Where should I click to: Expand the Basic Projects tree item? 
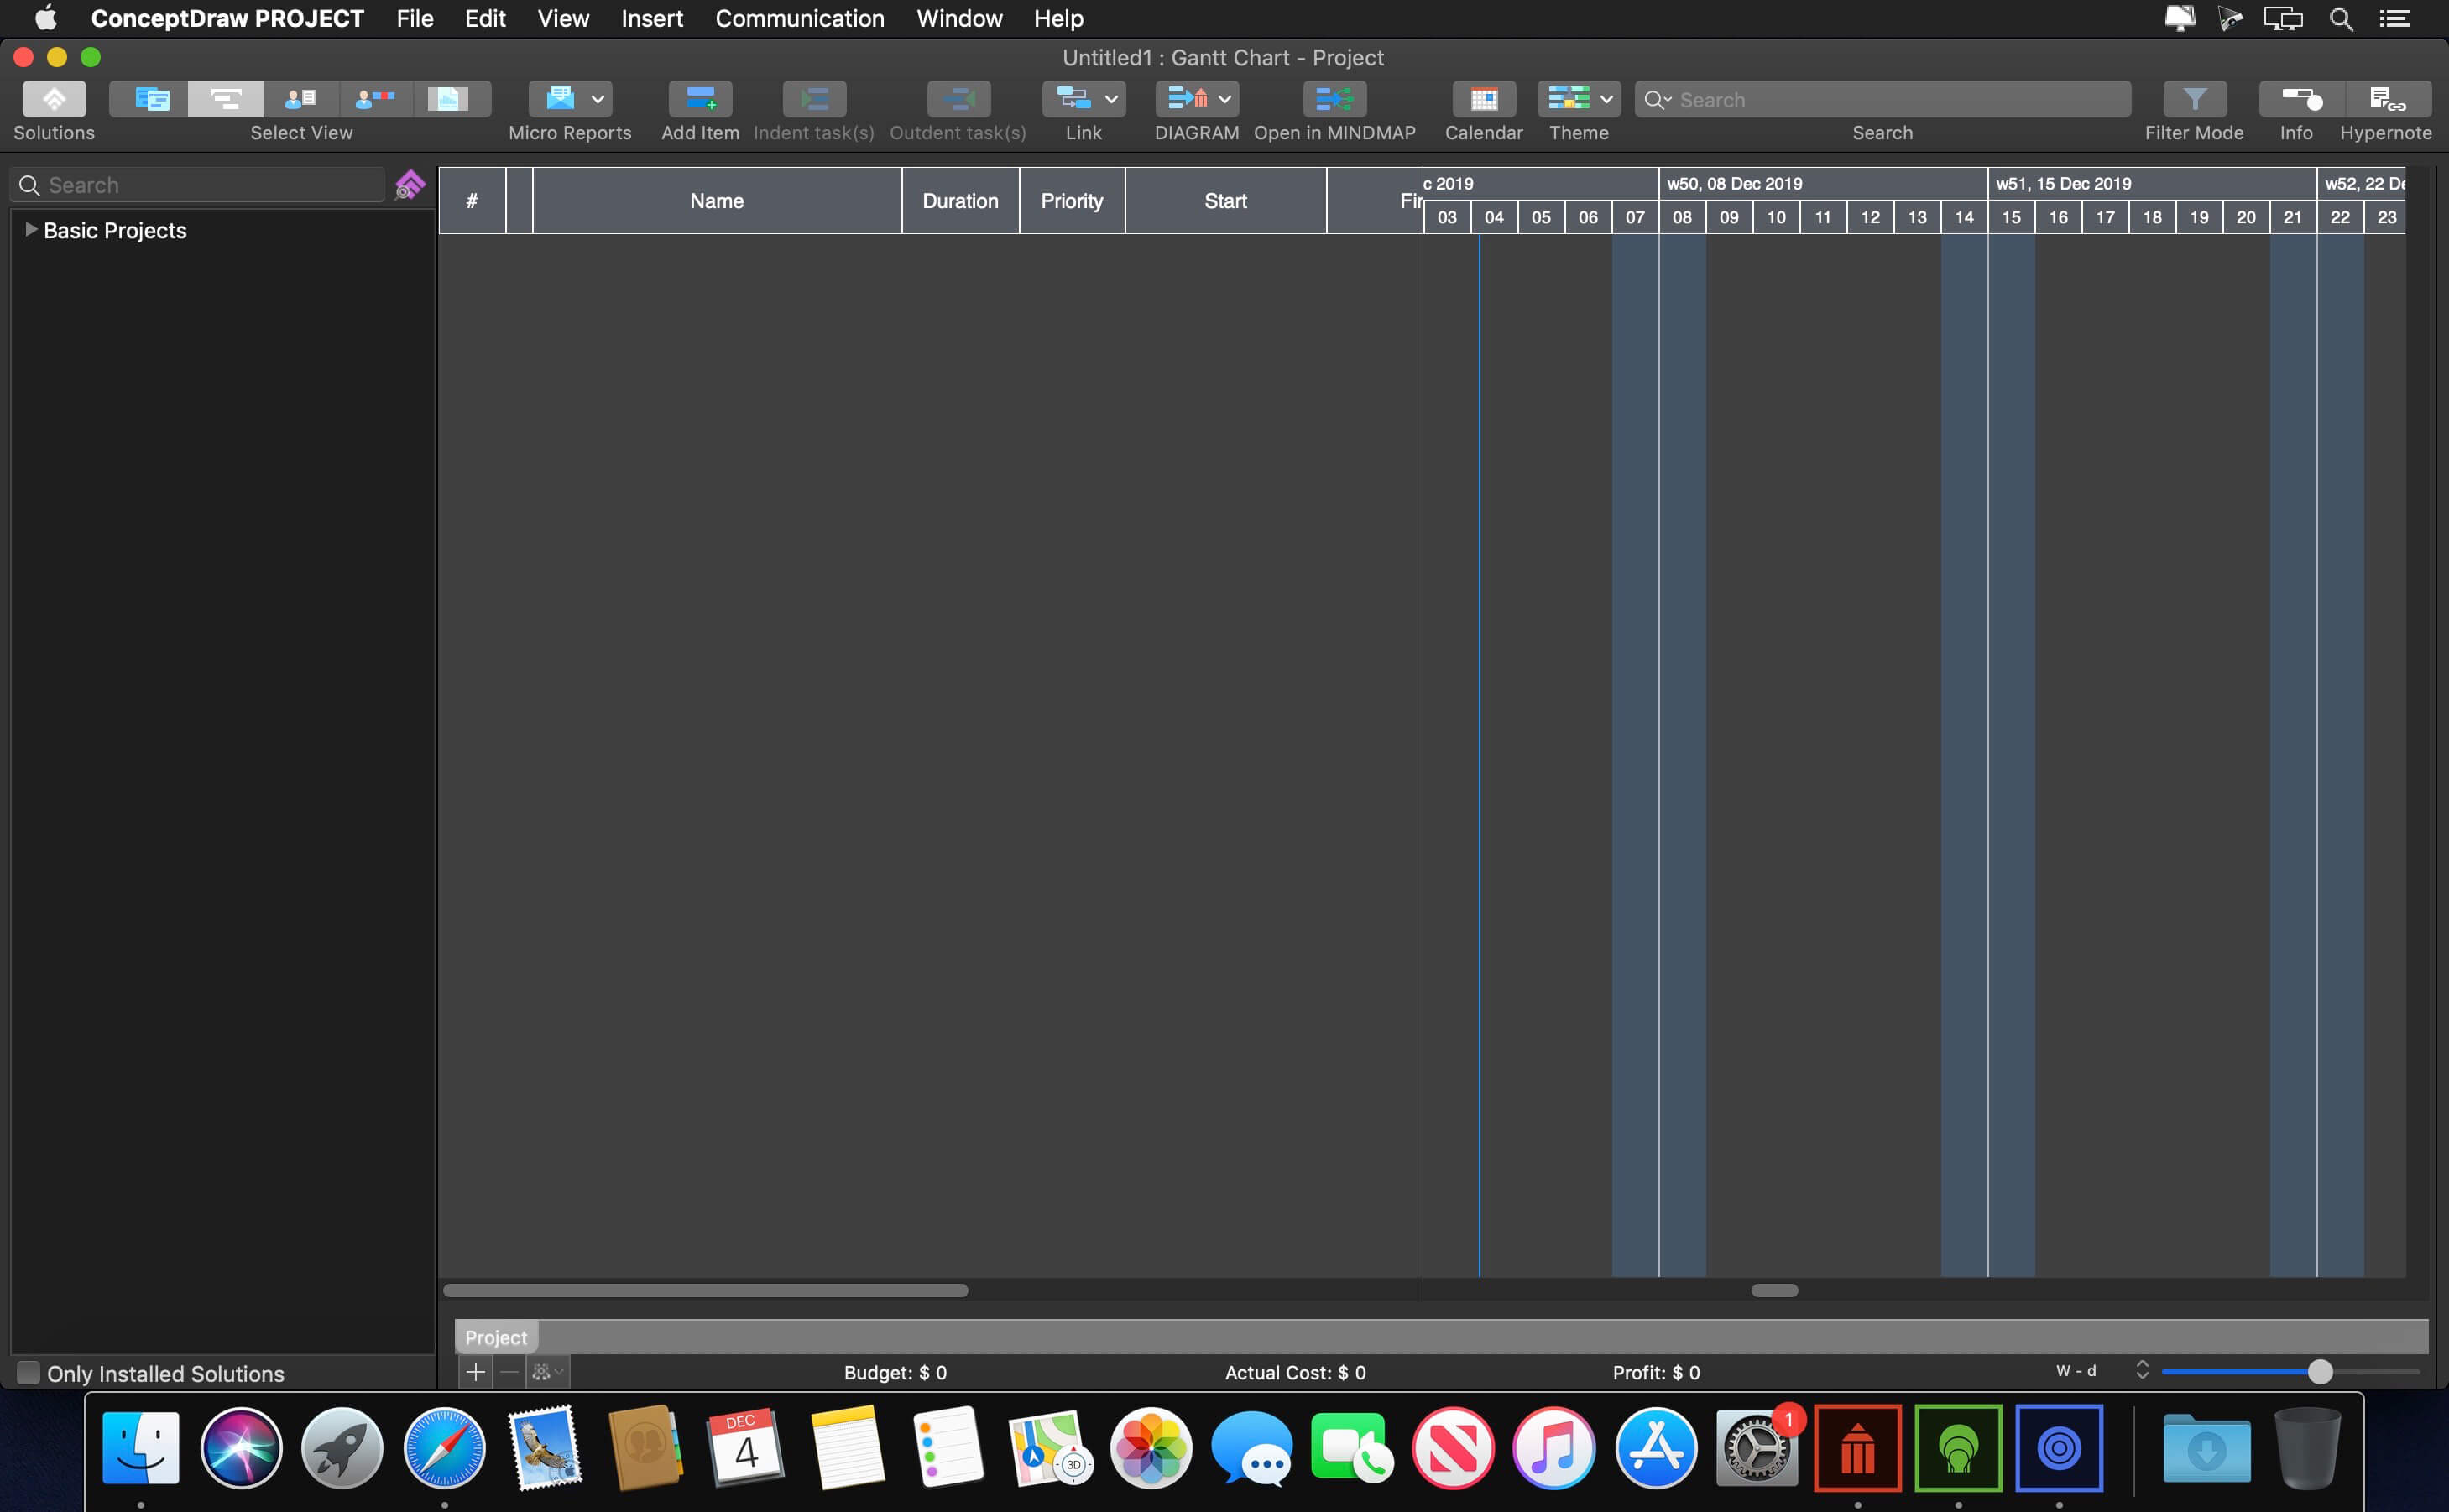point(31,230)
